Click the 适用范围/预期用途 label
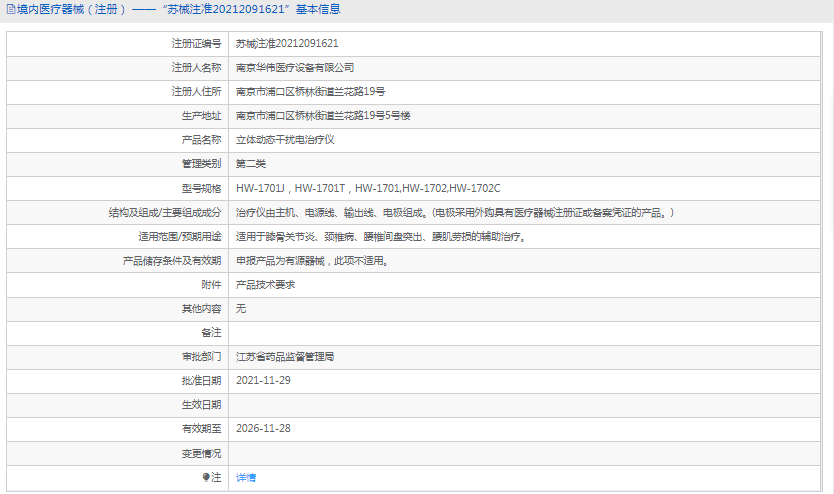834x494 pixels. (x=180, y=237)
